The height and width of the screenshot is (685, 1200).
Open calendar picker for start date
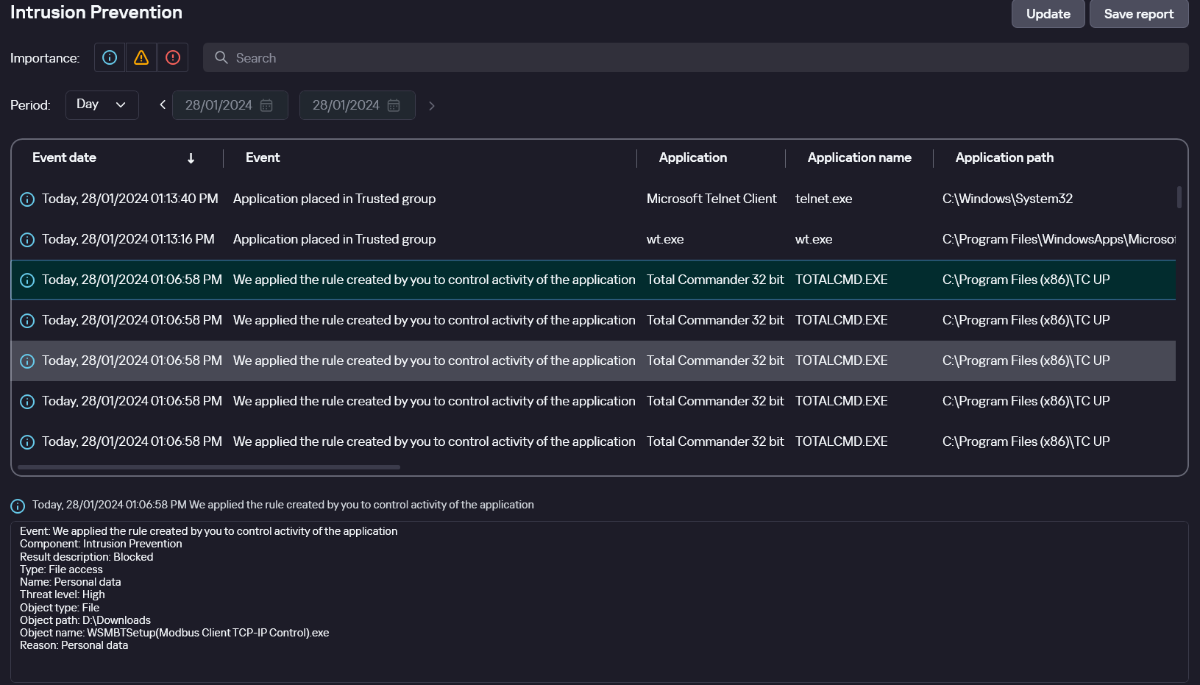tap(266, 105)
